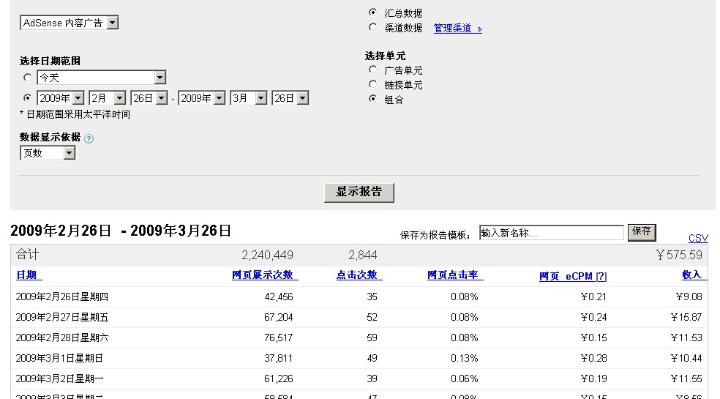Image resolution: width=720 pixels, height=399 pixels.
Task: Click the revenue value ¥11.53
Action: [686, 337]
